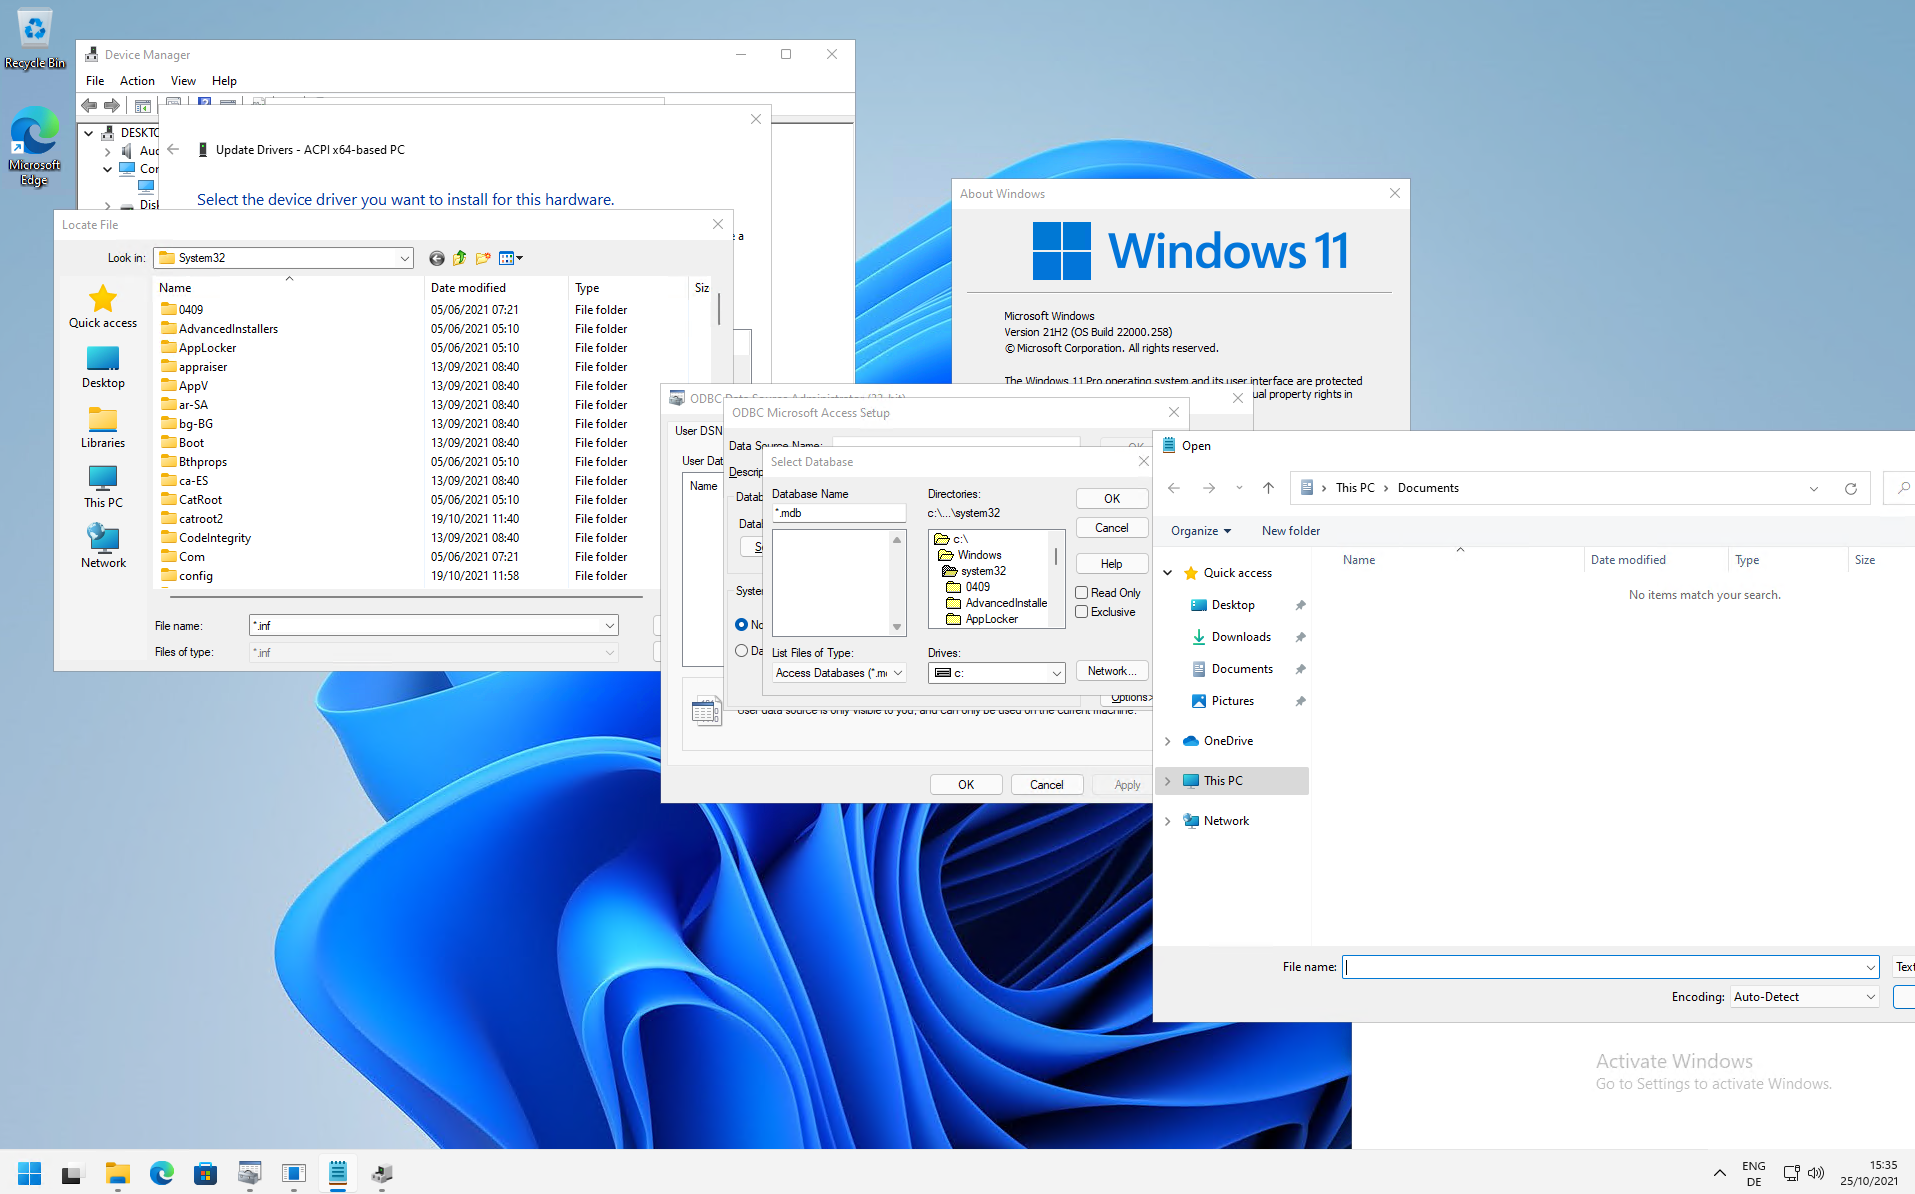Go up one level in Locate File
Image resolution: width=1915 pixels, height=1194 pixels.
(x=460, y=258)
